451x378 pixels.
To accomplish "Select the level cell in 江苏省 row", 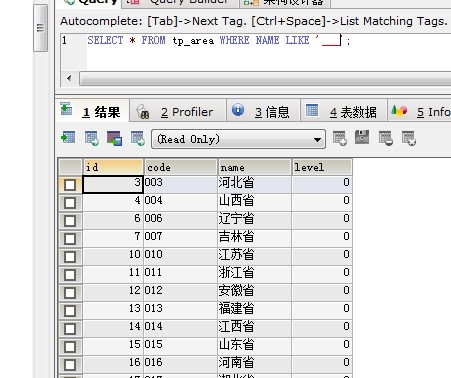I will 322,256.
